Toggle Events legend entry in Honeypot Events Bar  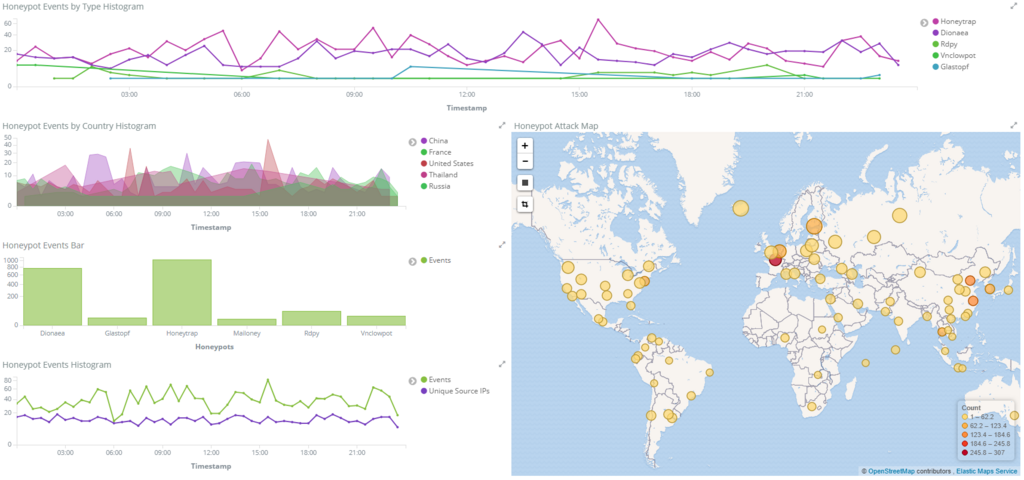pyautogui.click(x=436, y=261)
